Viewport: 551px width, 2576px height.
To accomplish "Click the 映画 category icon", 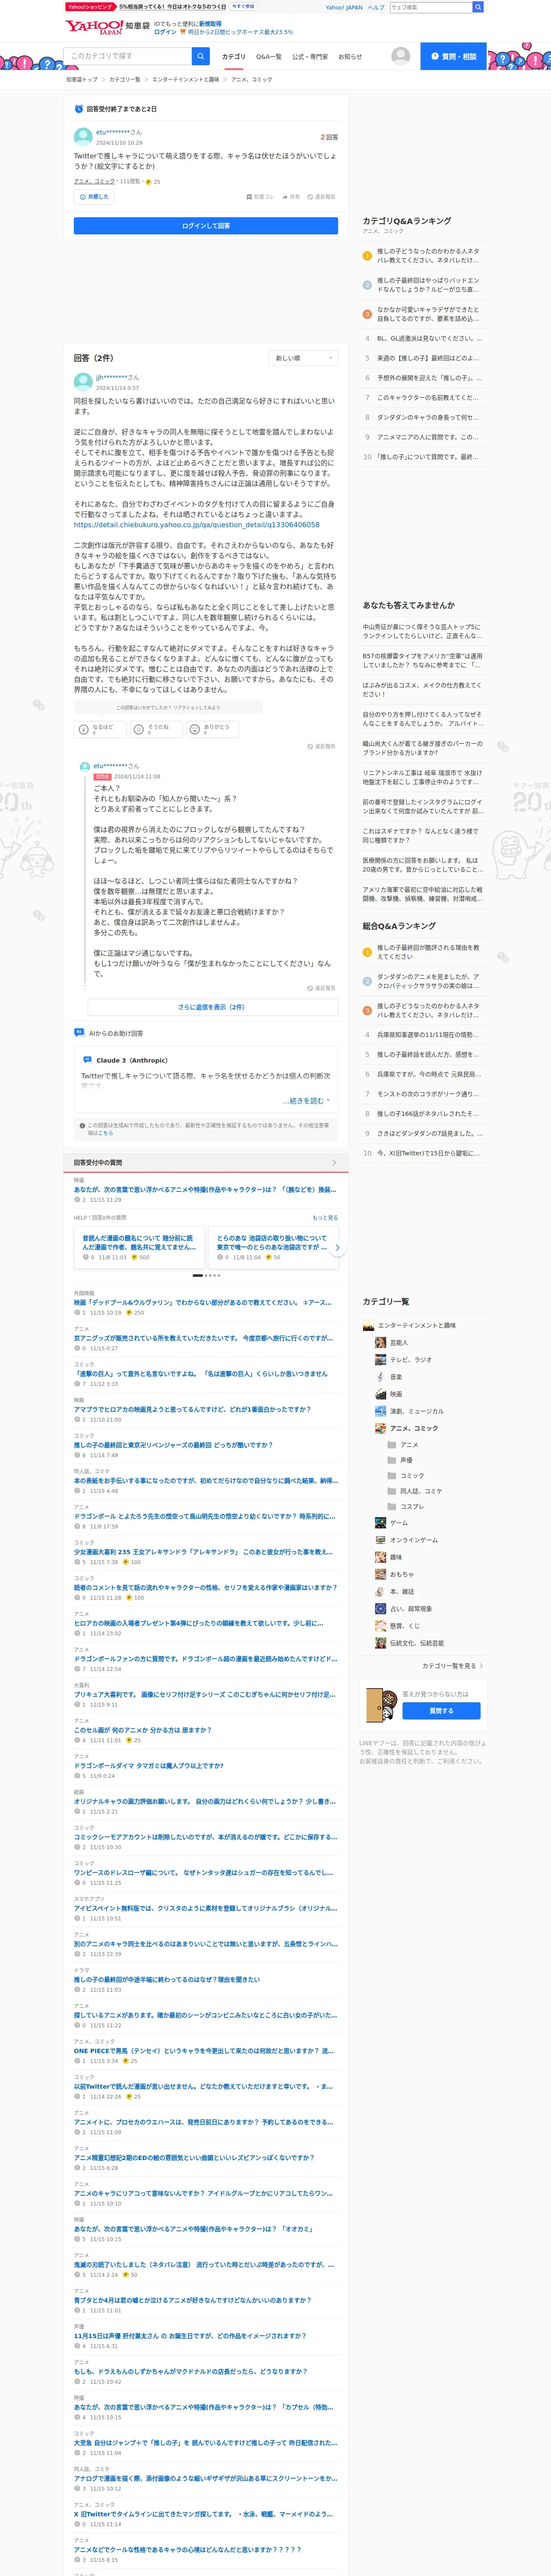I will [x=380, y=1394].
